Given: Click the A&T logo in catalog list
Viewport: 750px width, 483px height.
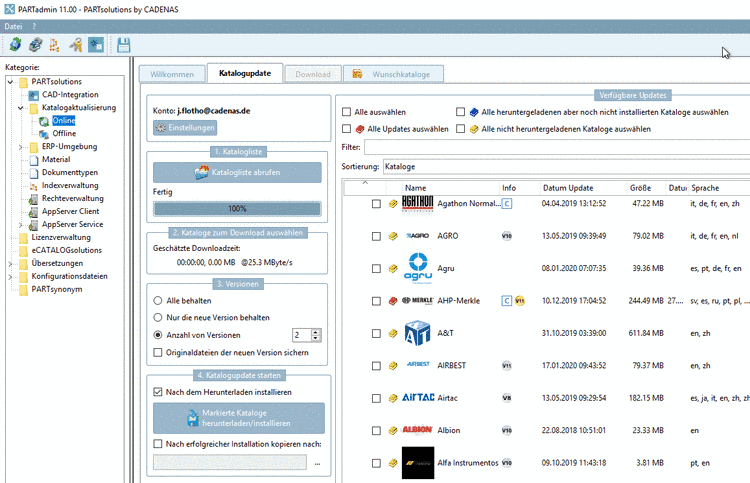Looking at the screenshot, I should (x=418, y=333).
